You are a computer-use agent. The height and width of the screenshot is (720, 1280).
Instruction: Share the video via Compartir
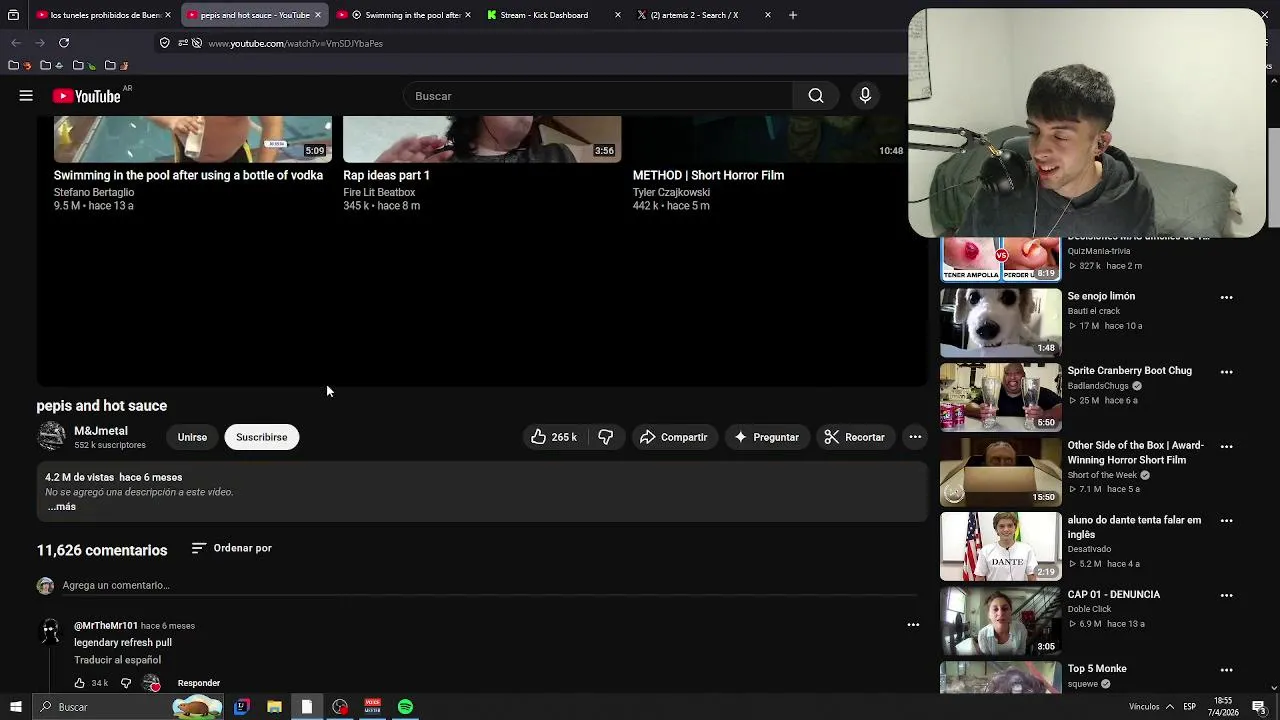pos(673,437)
